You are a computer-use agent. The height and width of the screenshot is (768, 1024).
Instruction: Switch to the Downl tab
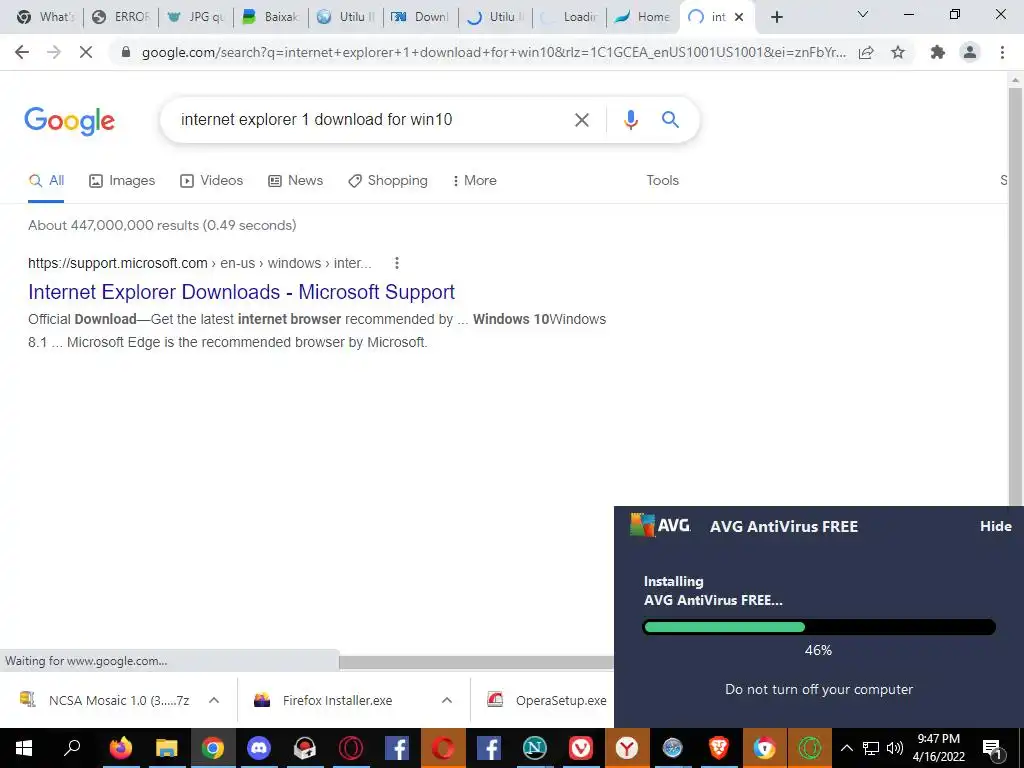tap(421, 17)
